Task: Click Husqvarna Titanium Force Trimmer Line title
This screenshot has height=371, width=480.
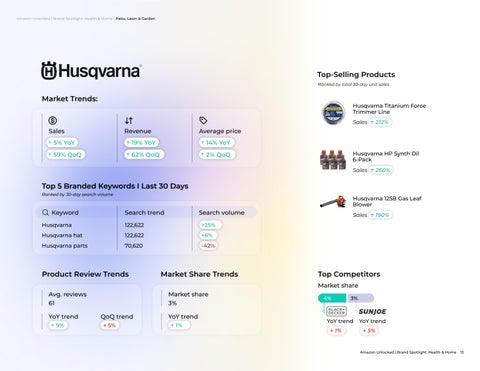Action: click(x=389, y=109)
